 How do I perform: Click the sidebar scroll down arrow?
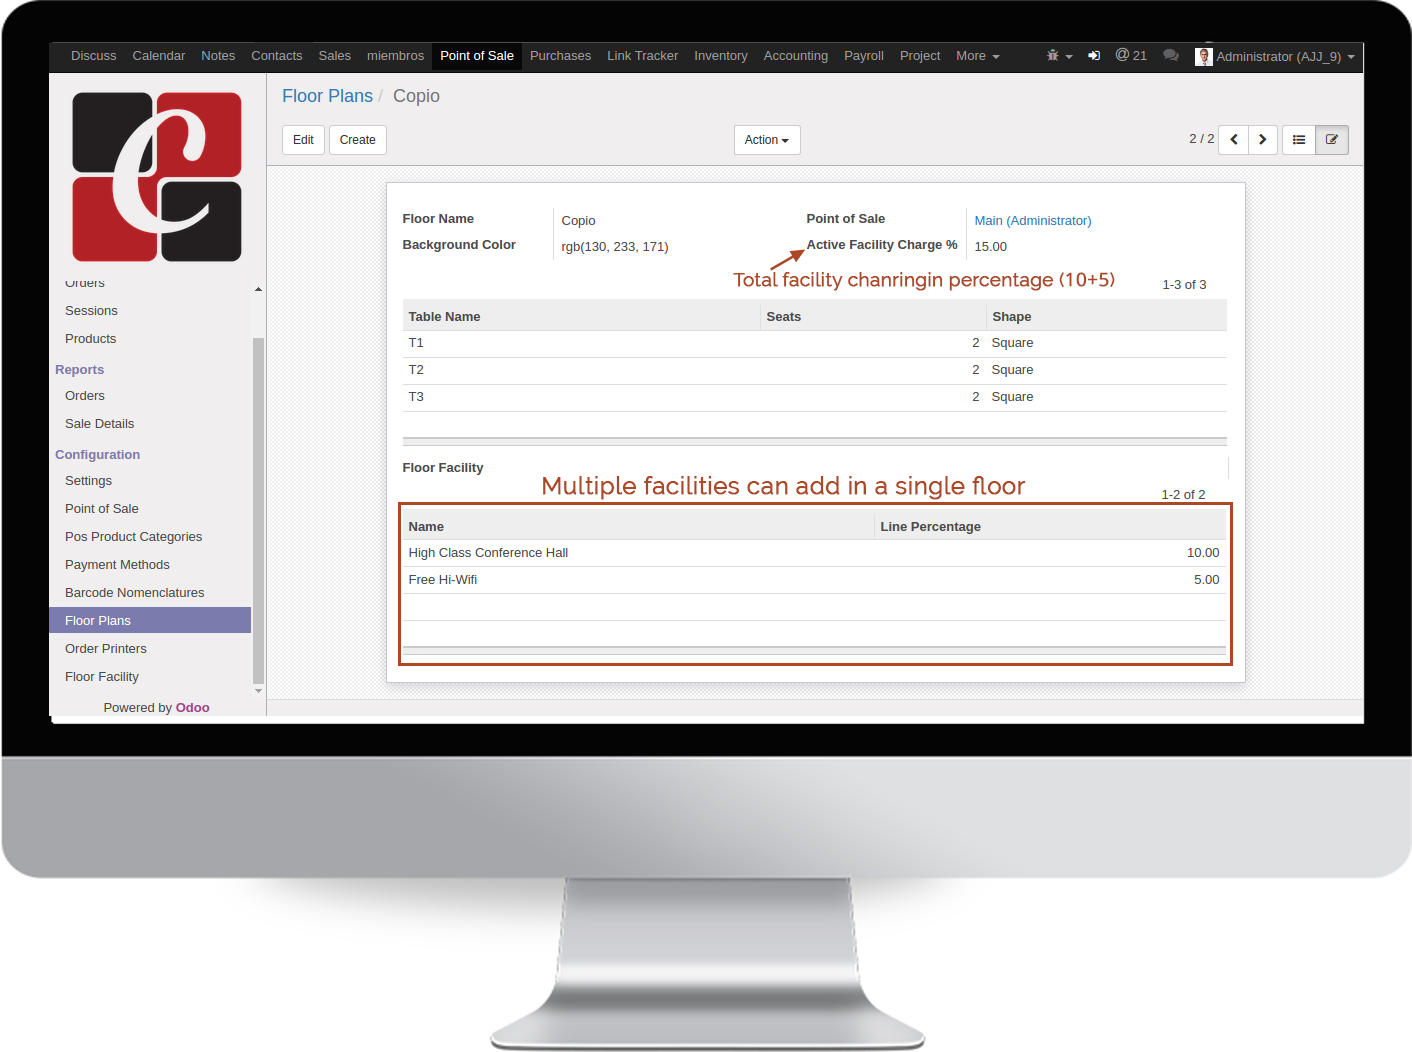coord(258,691)
